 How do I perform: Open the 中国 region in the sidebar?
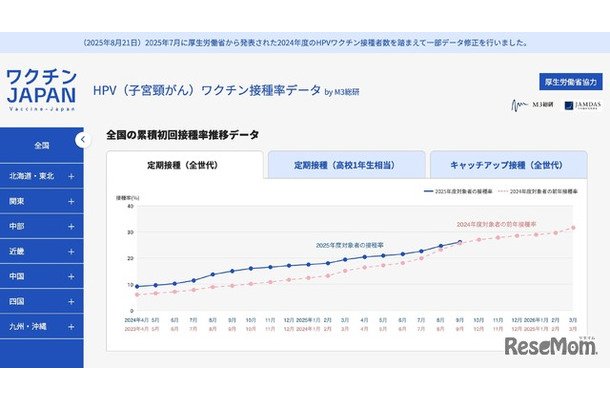click(x=41, y=276)
